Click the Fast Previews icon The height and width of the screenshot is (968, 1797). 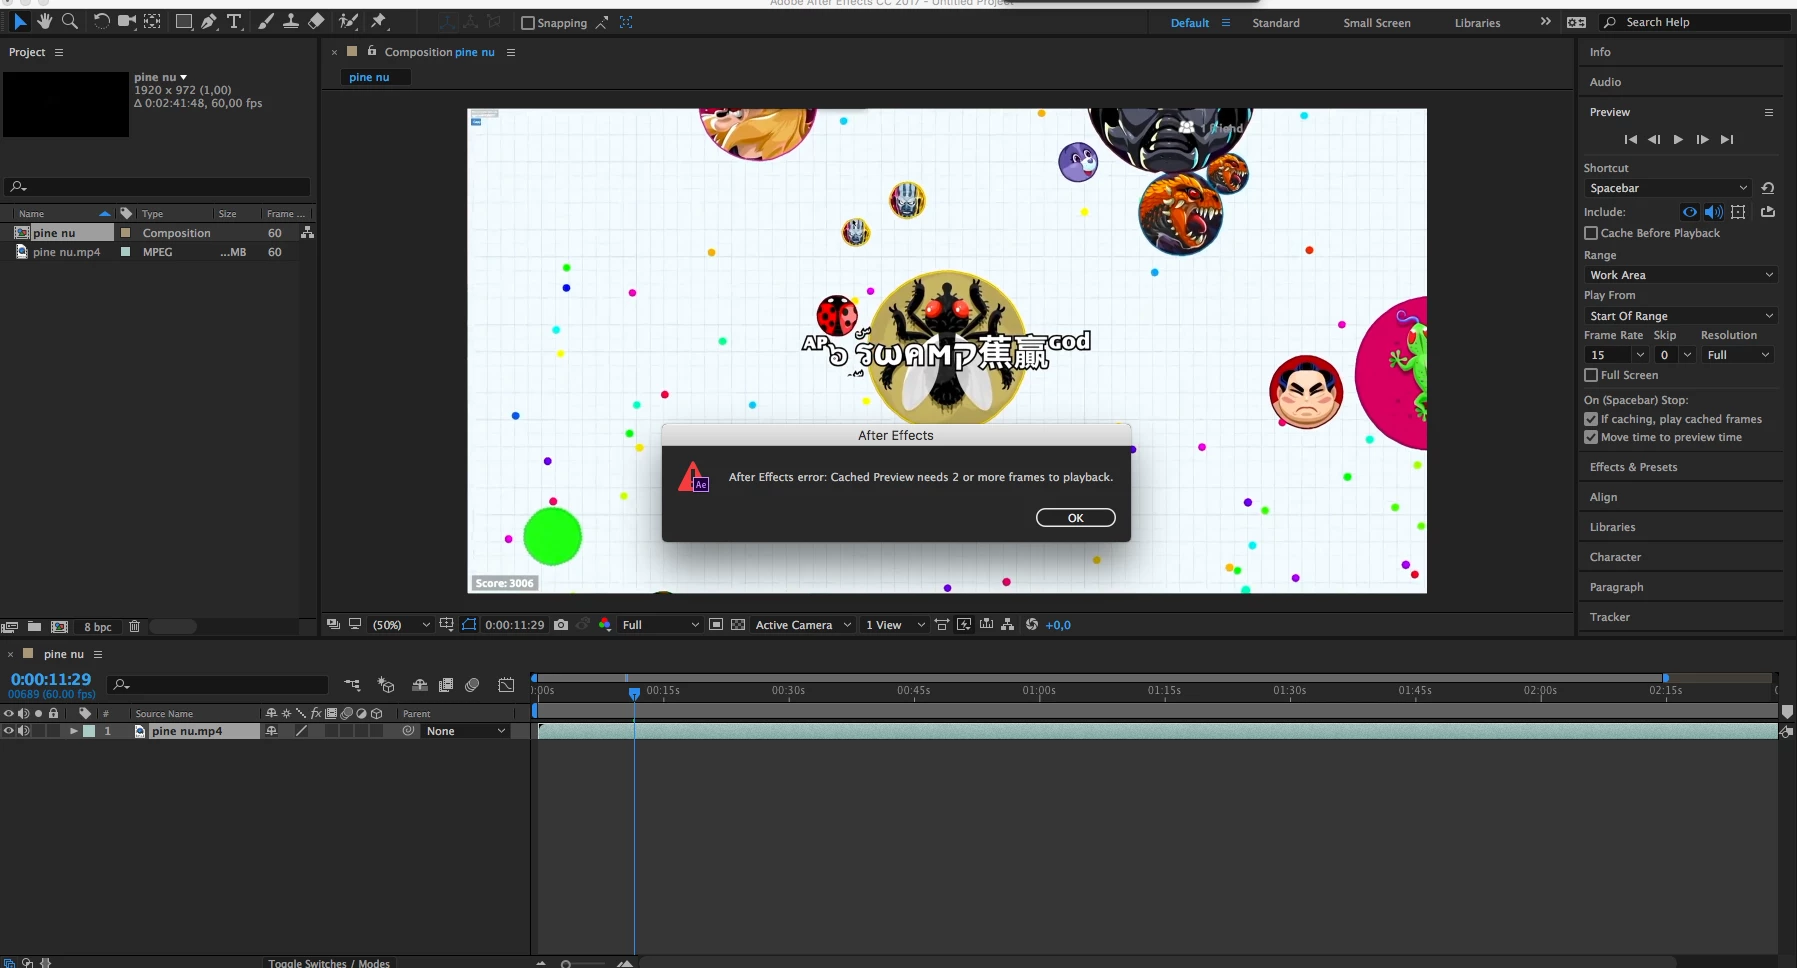964,625
